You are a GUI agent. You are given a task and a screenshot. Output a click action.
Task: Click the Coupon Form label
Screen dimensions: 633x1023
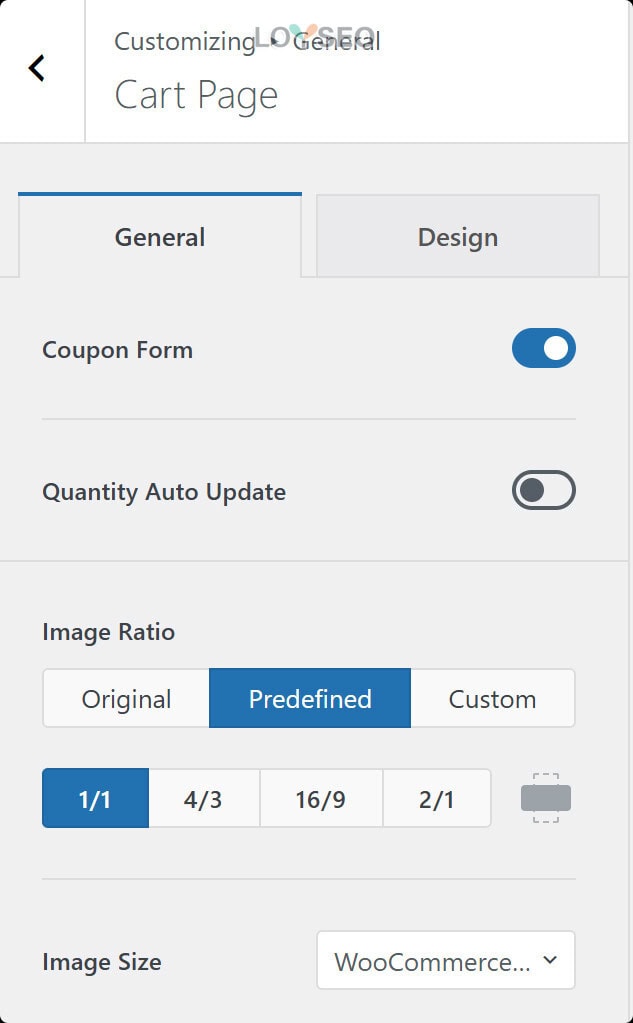pos(117,350)
